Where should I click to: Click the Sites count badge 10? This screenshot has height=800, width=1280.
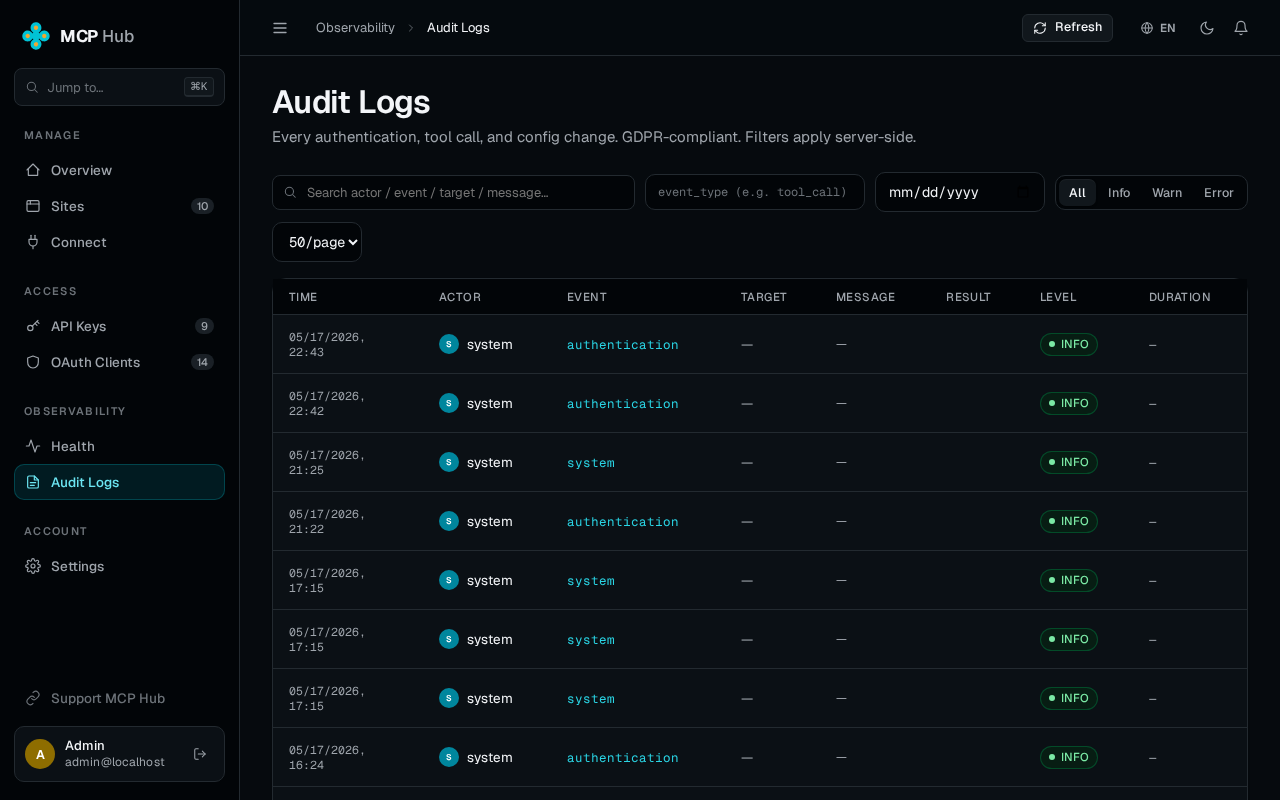[202, 206]
